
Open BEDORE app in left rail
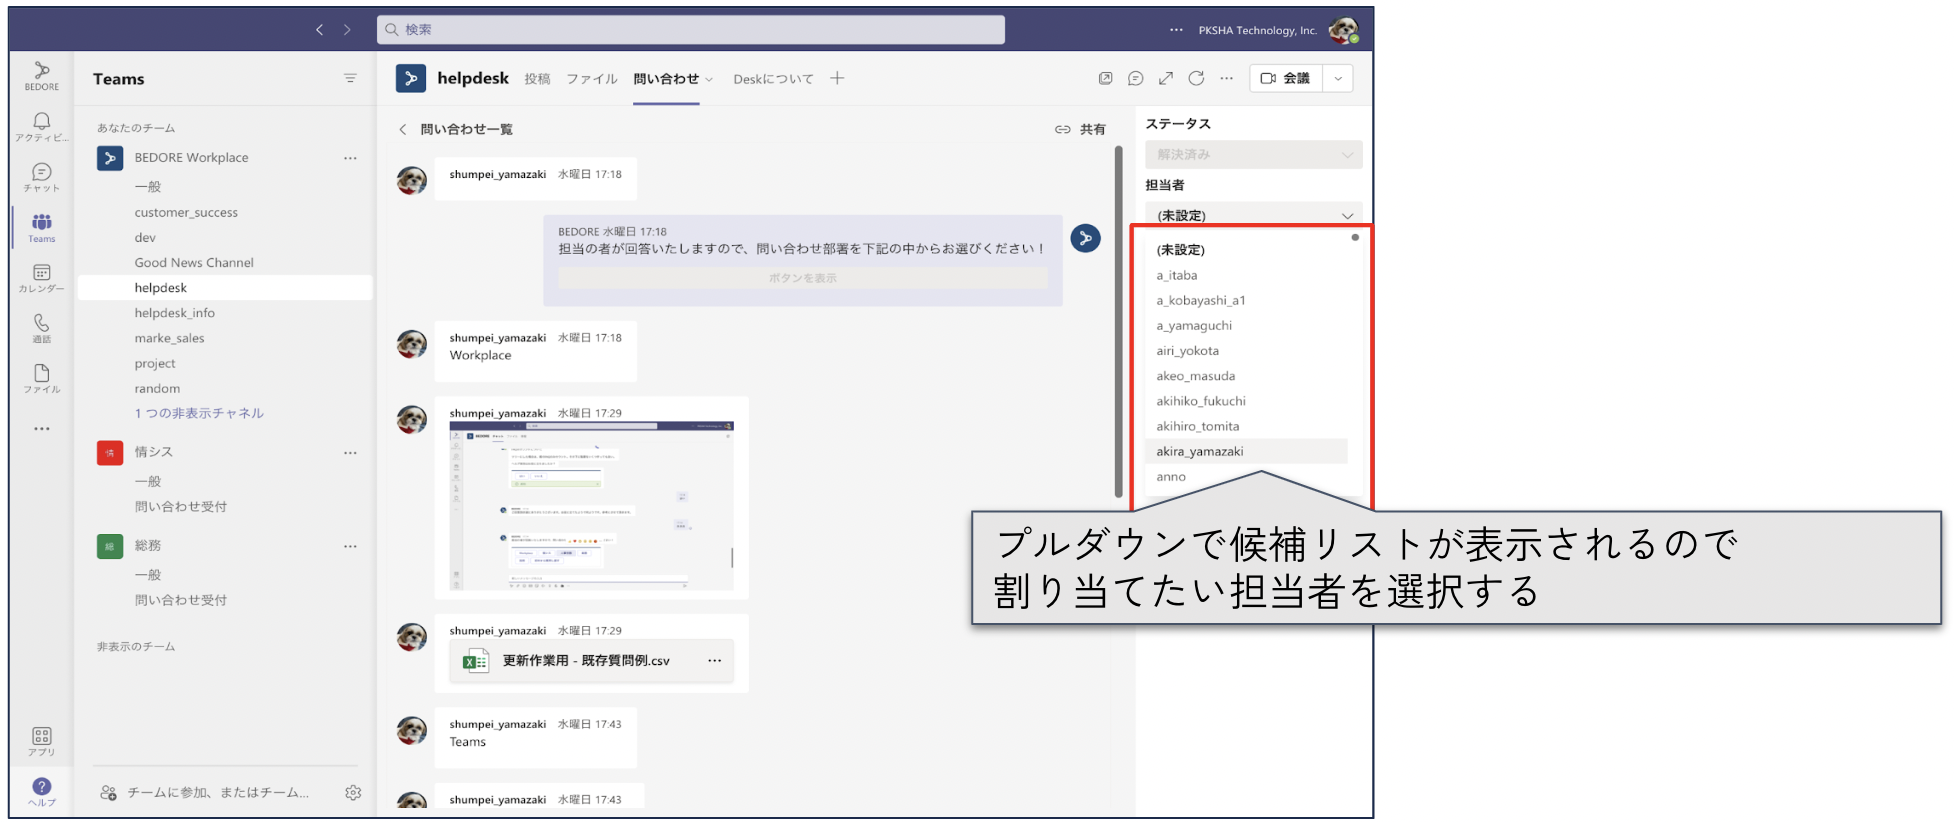click(x=41, y=76)
